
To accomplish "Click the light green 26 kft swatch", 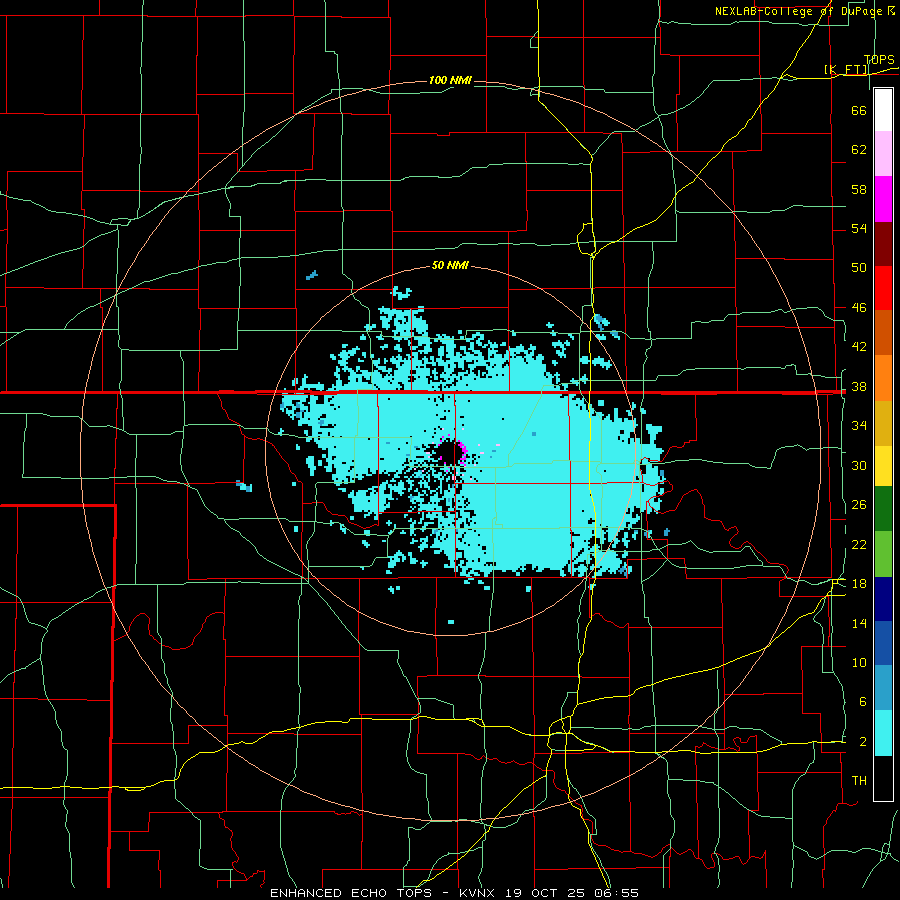I will pos(883,553).
